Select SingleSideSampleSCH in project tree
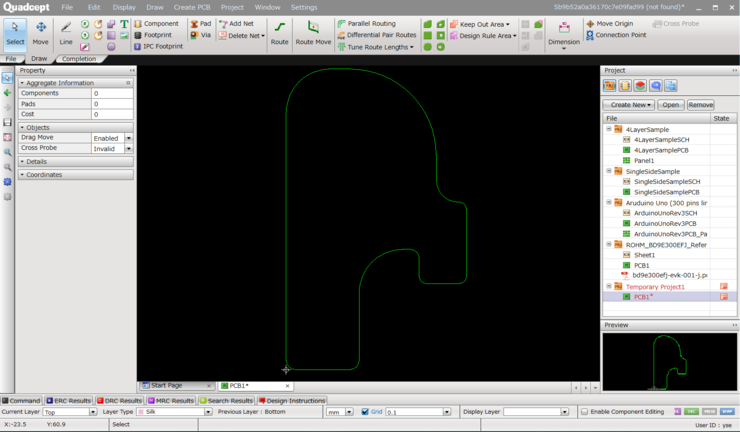The width and height of the screenshot is (740, 432). pos(666,182)
